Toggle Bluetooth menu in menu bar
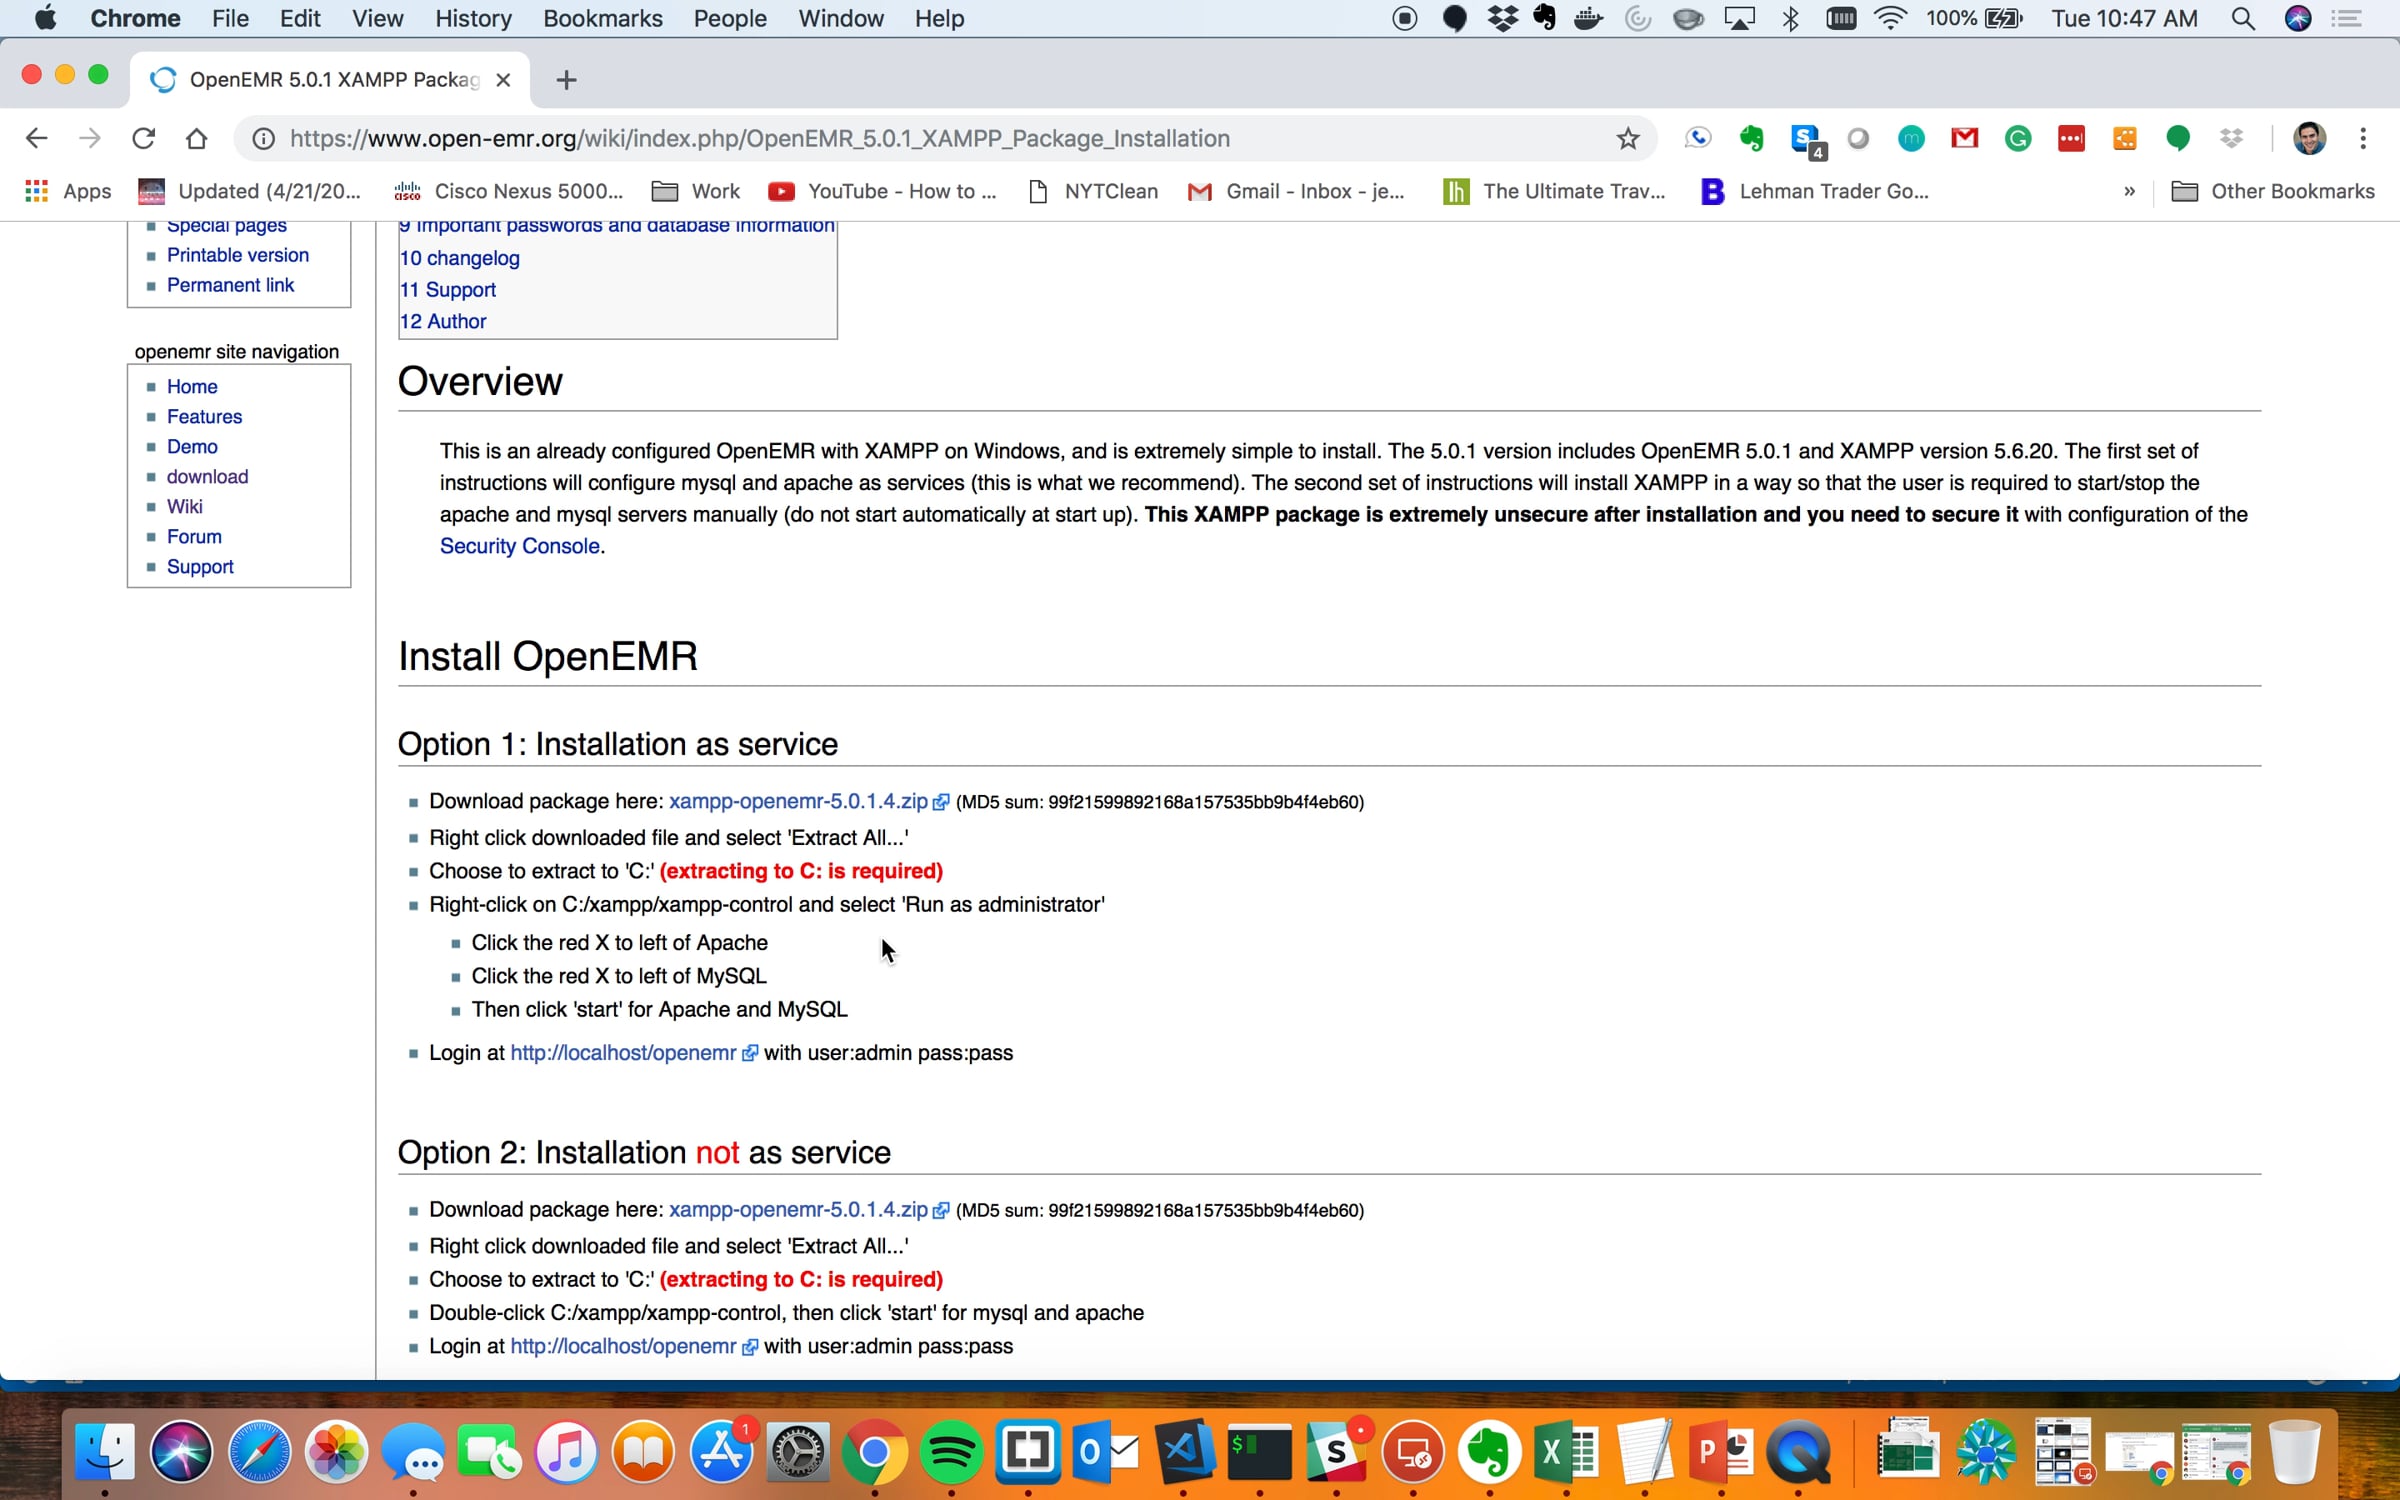This screenshot has width=2400, height=1500. pos(1790,18)
